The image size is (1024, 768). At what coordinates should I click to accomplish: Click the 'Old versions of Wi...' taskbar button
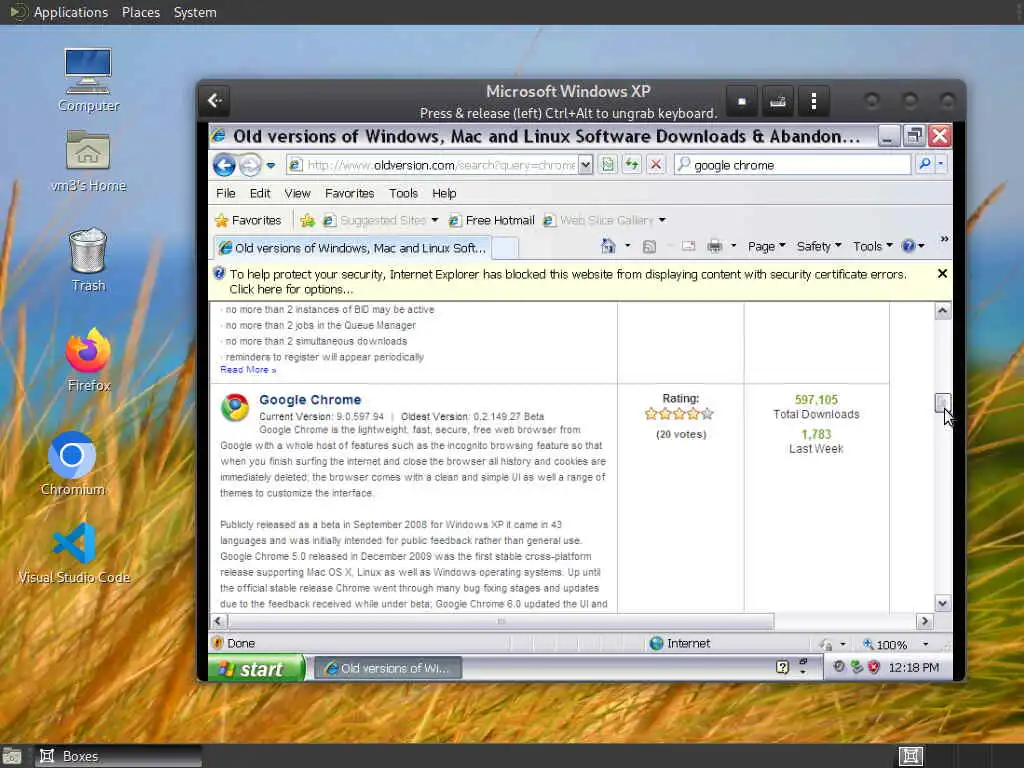coord(388,668)
